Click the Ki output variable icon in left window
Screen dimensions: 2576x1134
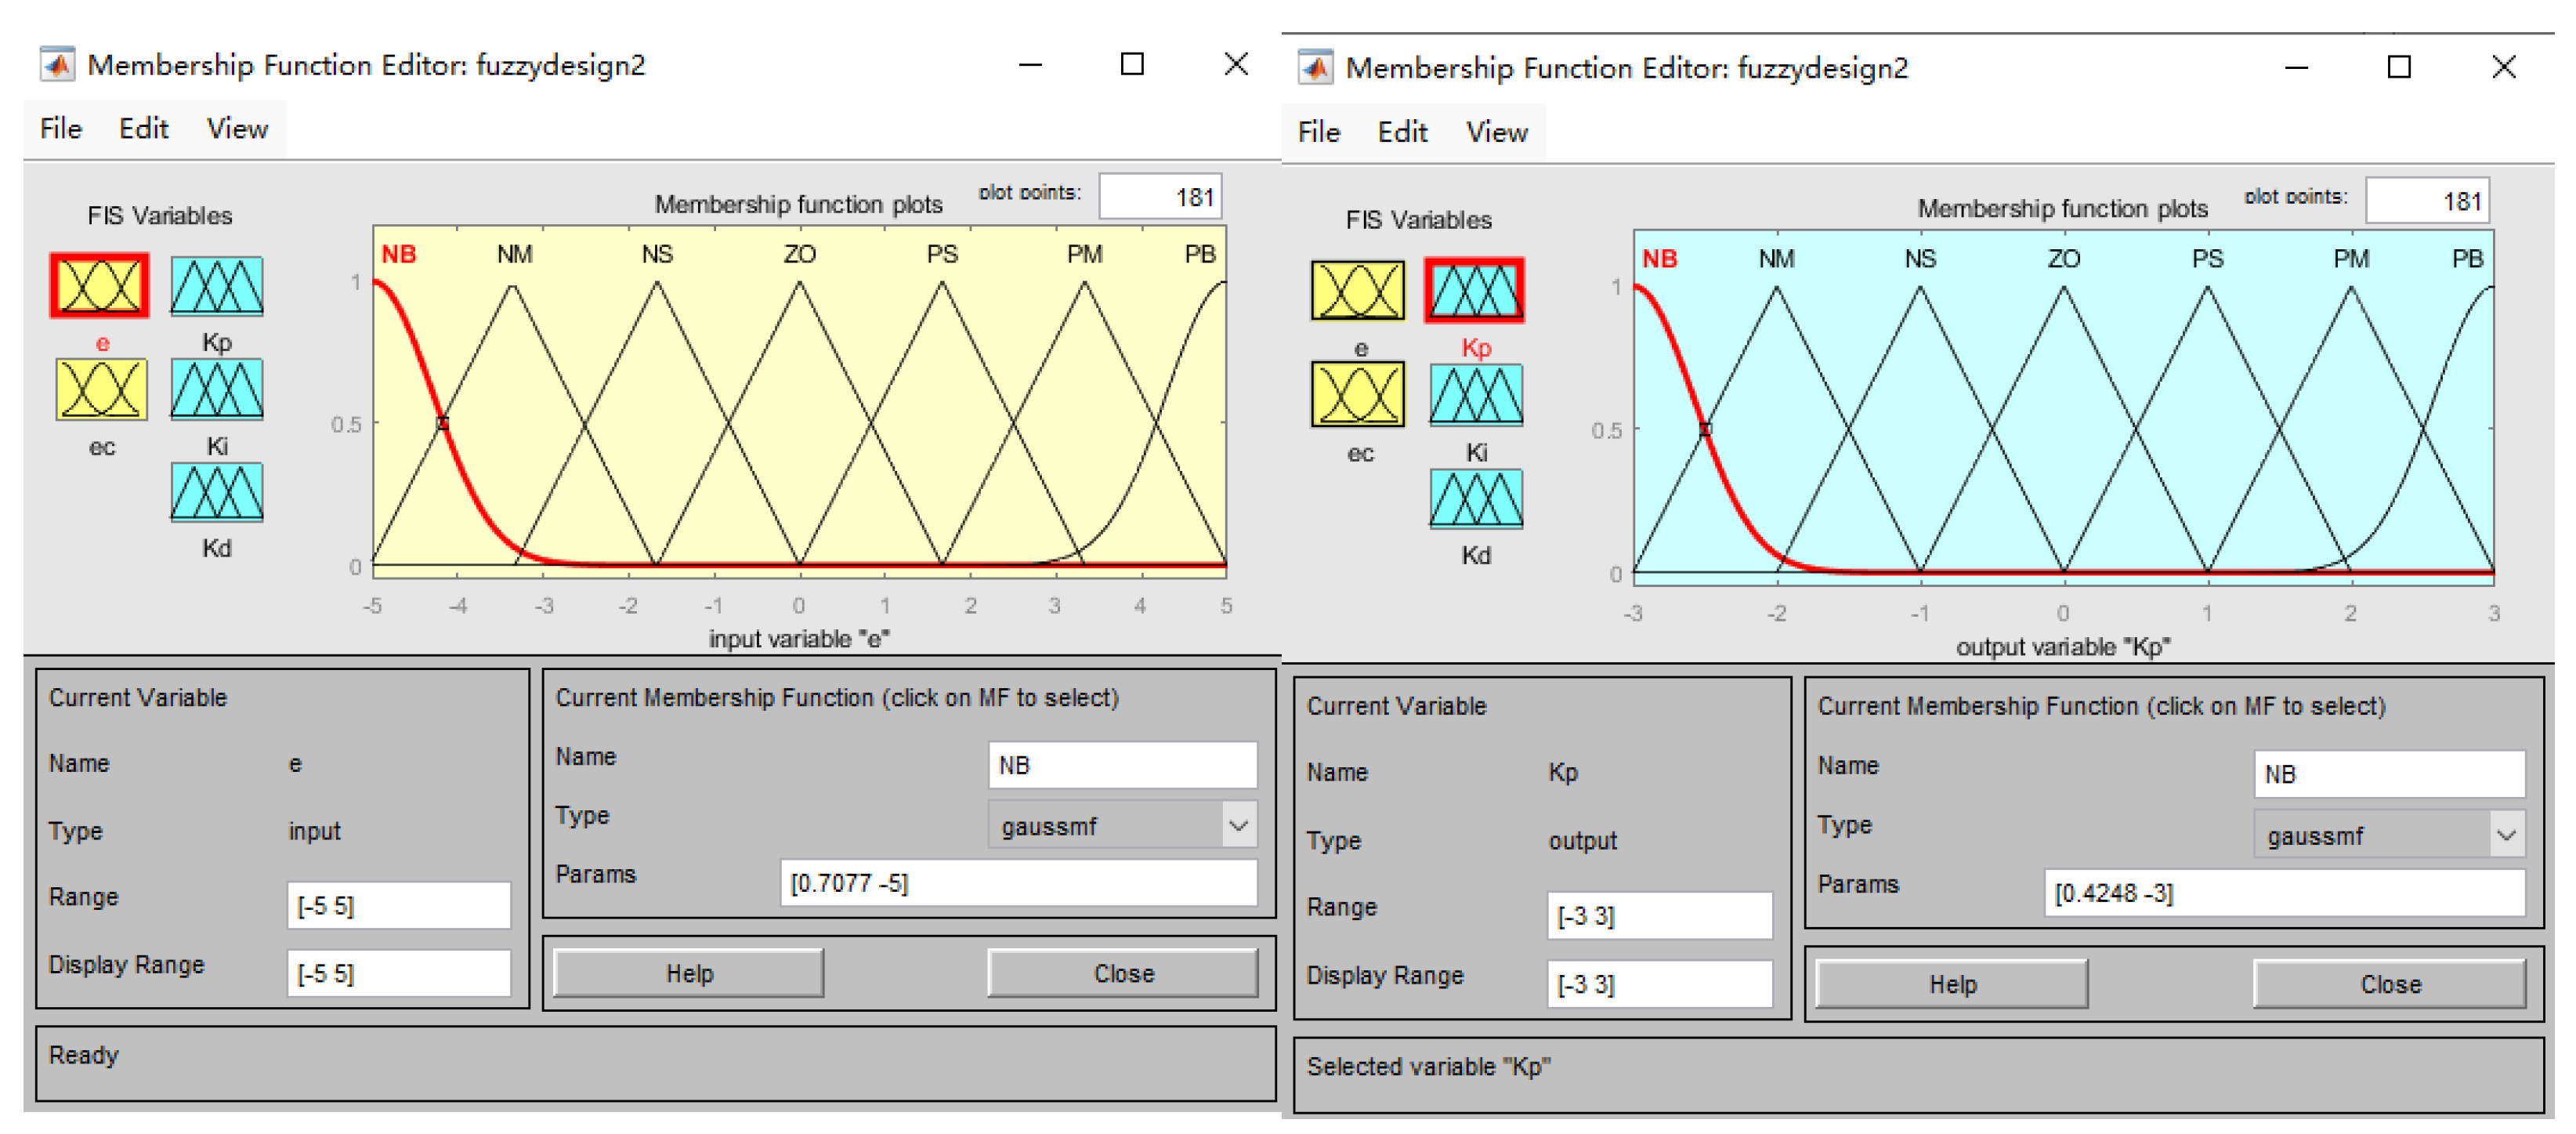[217, 390]
